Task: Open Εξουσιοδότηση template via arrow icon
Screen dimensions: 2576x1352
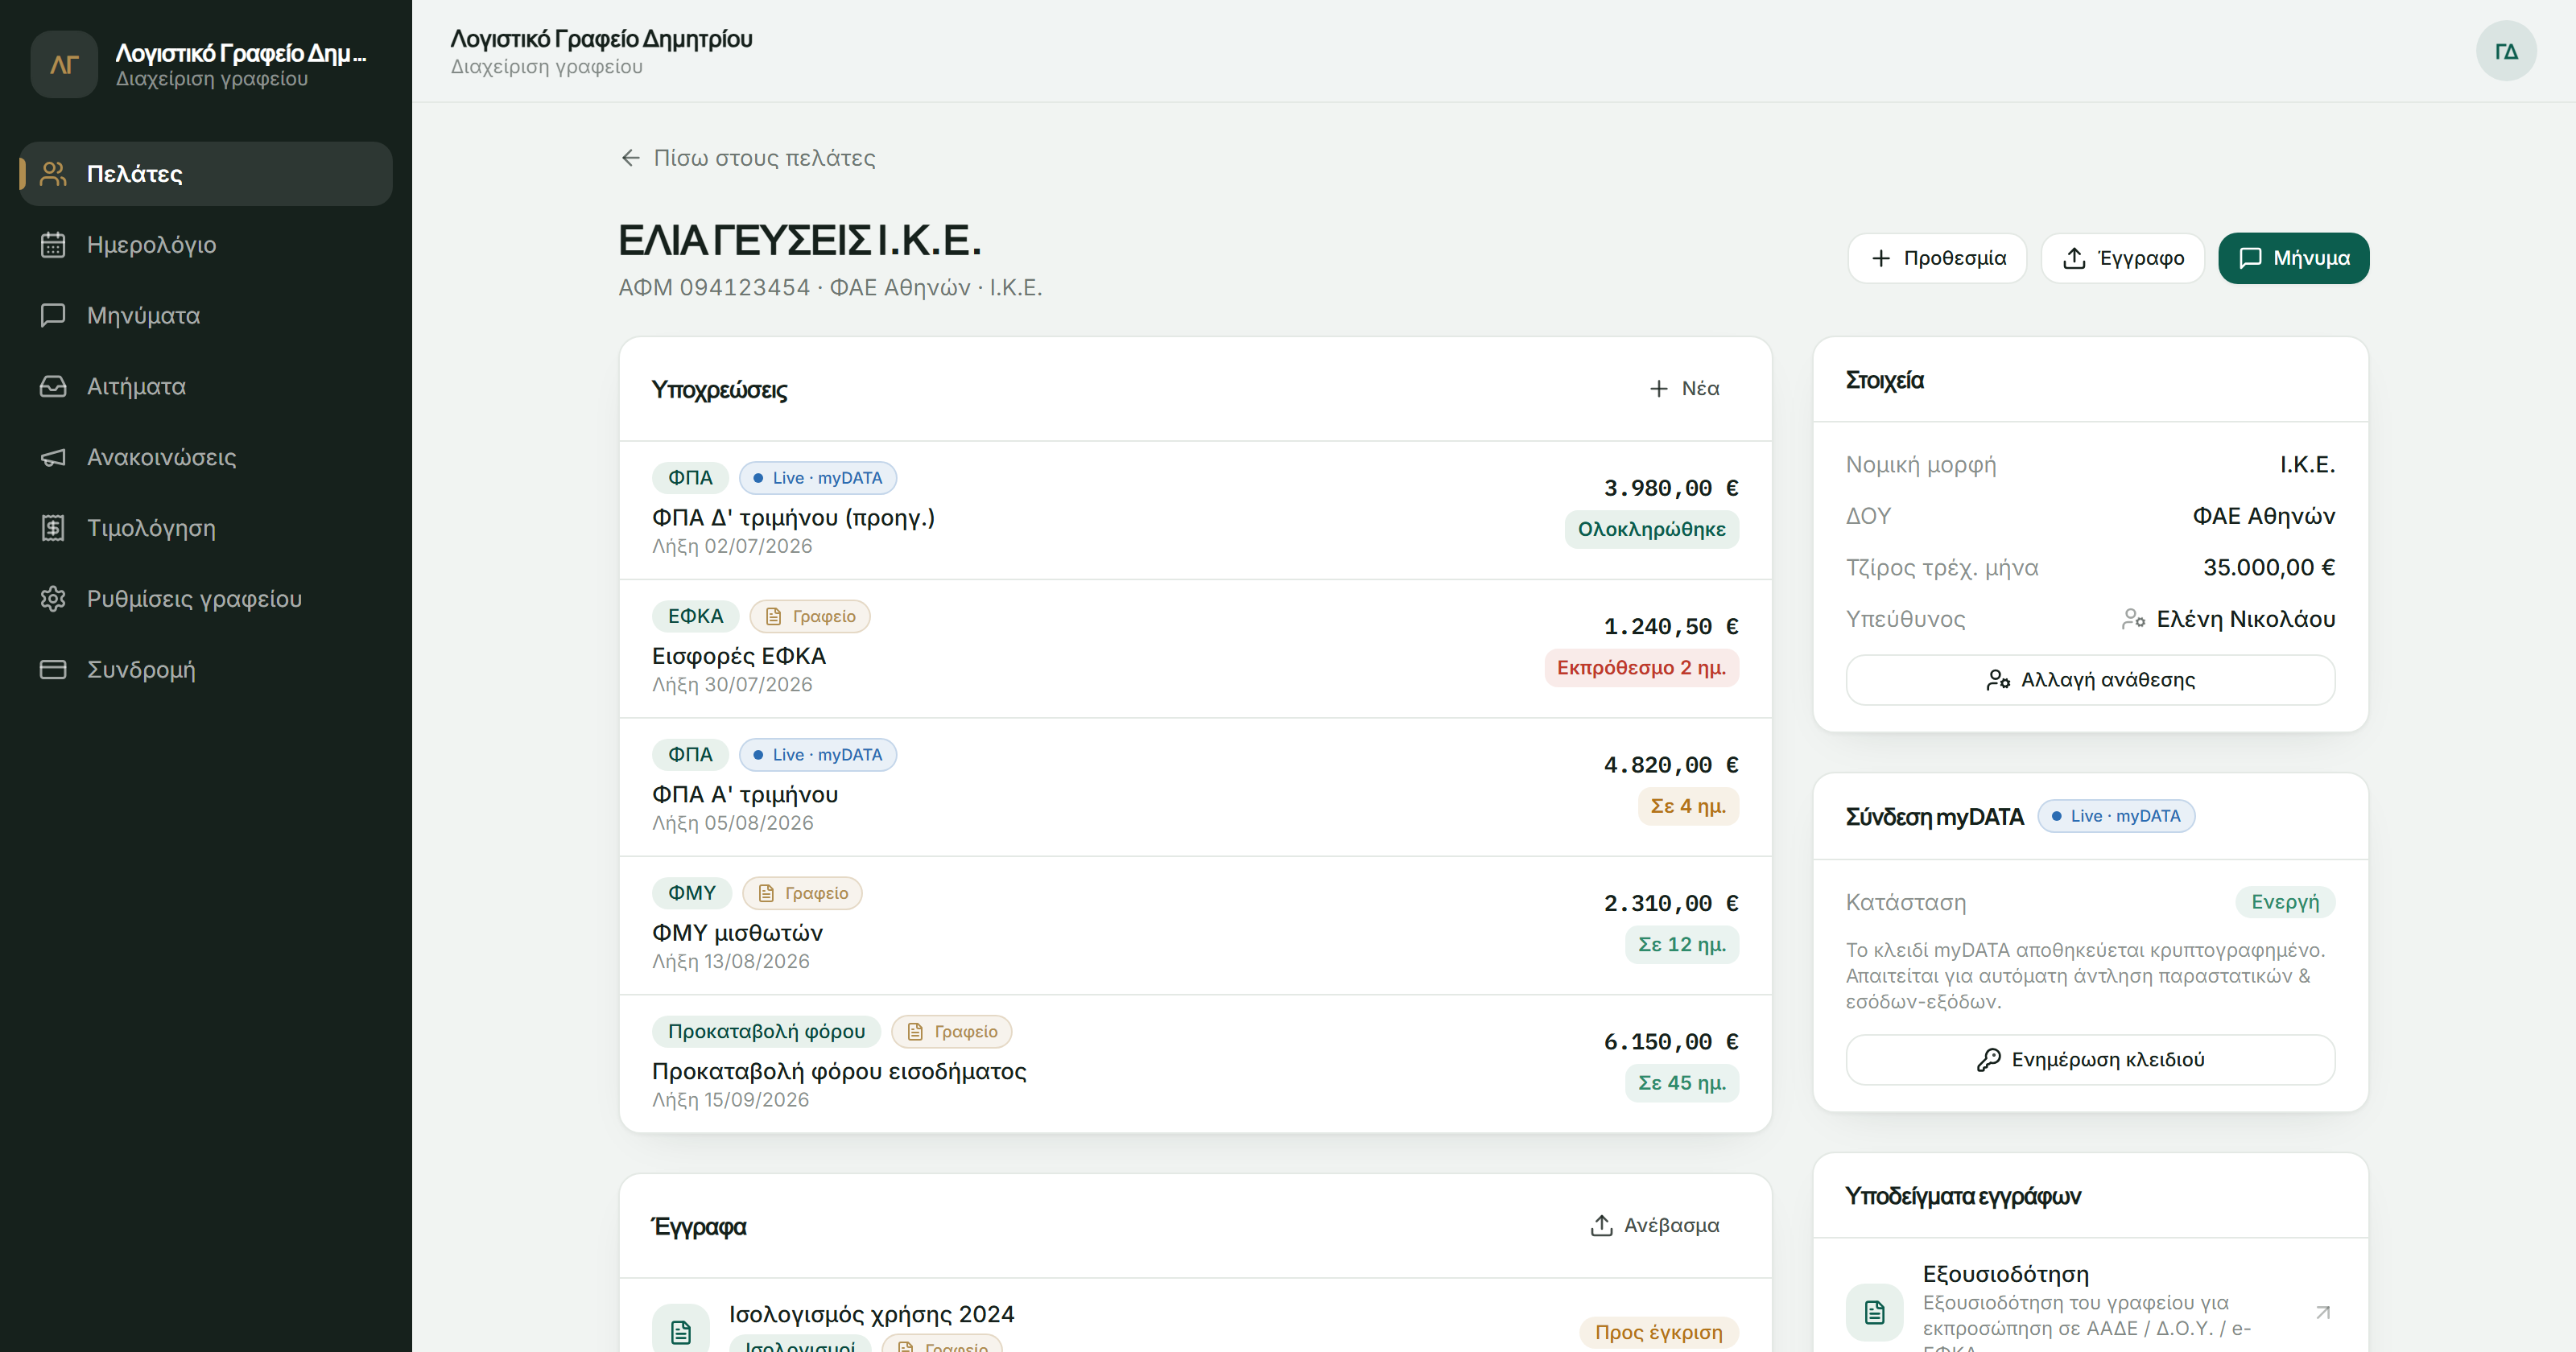Action: (2323, 1312)
